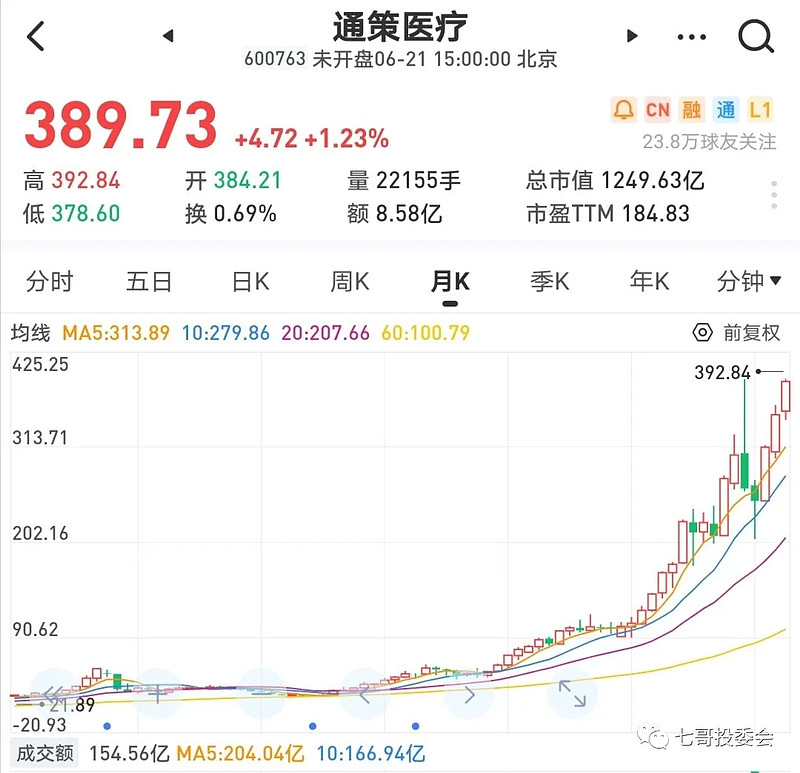Tap the 总市值 1249.63亿 market cap
The image size is (800, 773).
615,181
